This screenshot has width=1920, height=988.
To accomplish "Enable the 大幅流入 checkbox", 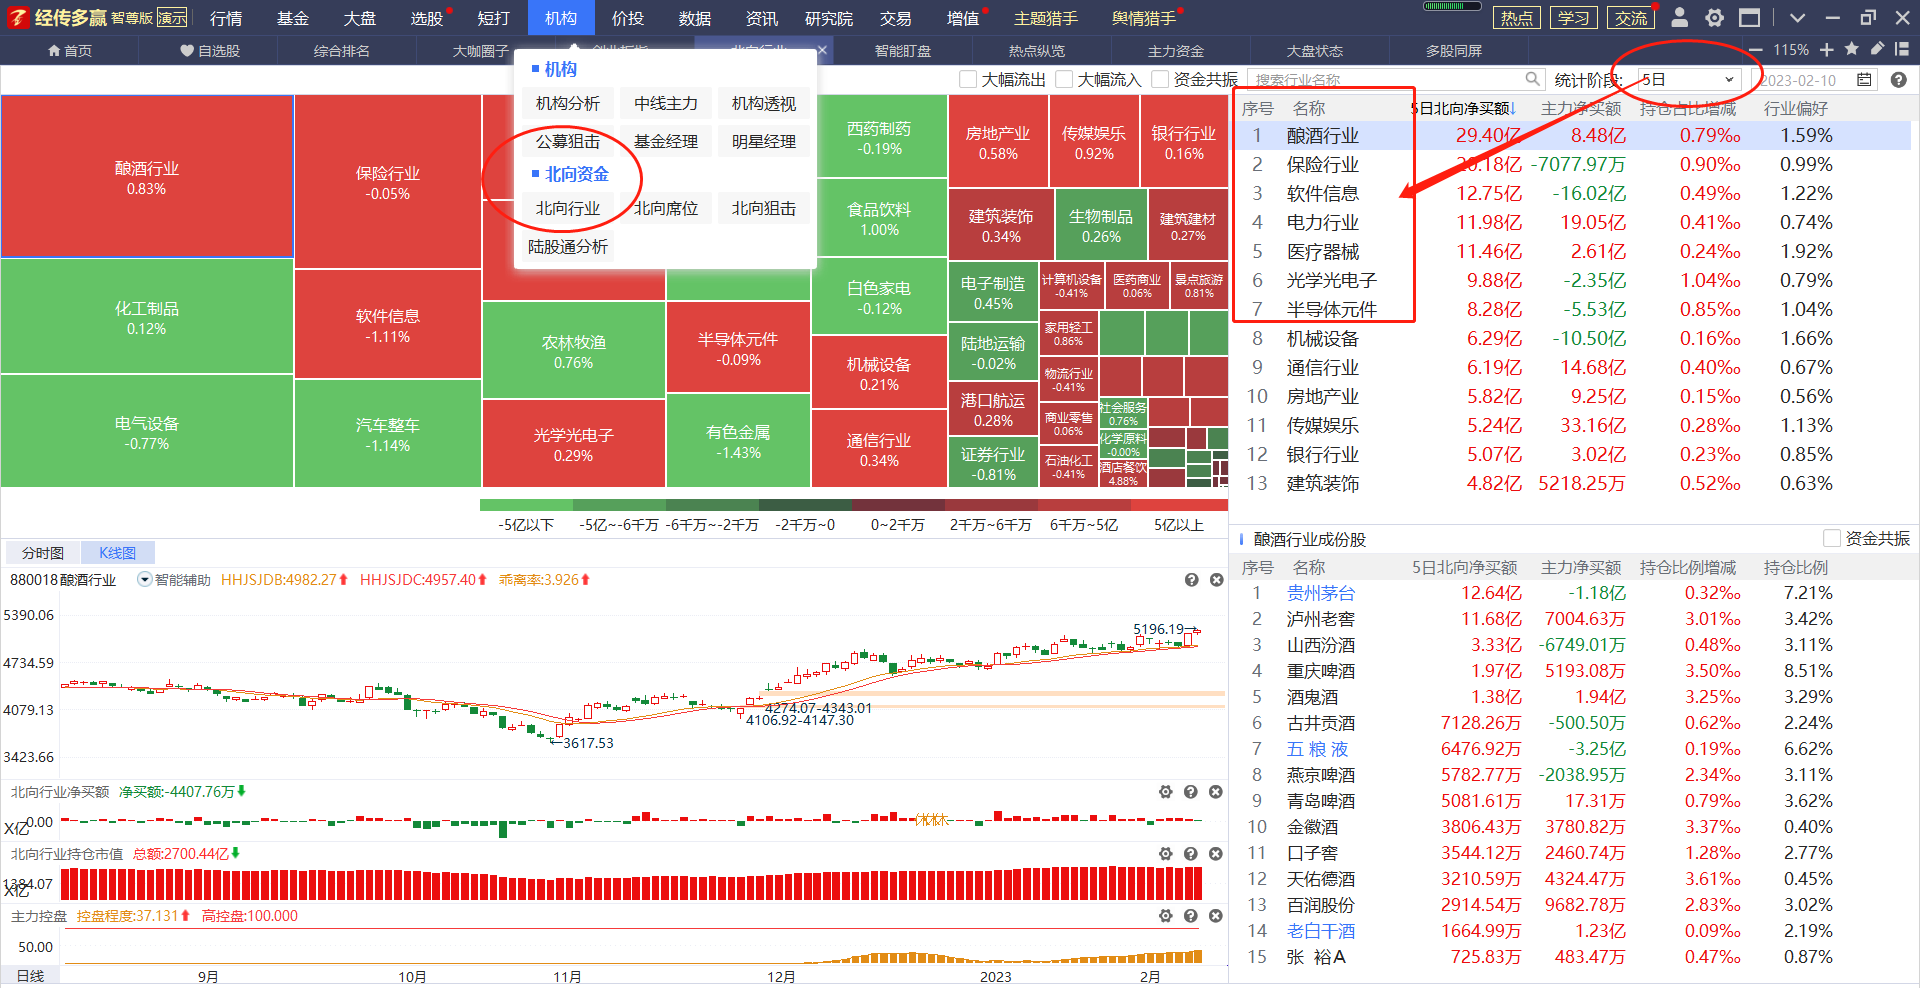I will tap(1064, 79).
